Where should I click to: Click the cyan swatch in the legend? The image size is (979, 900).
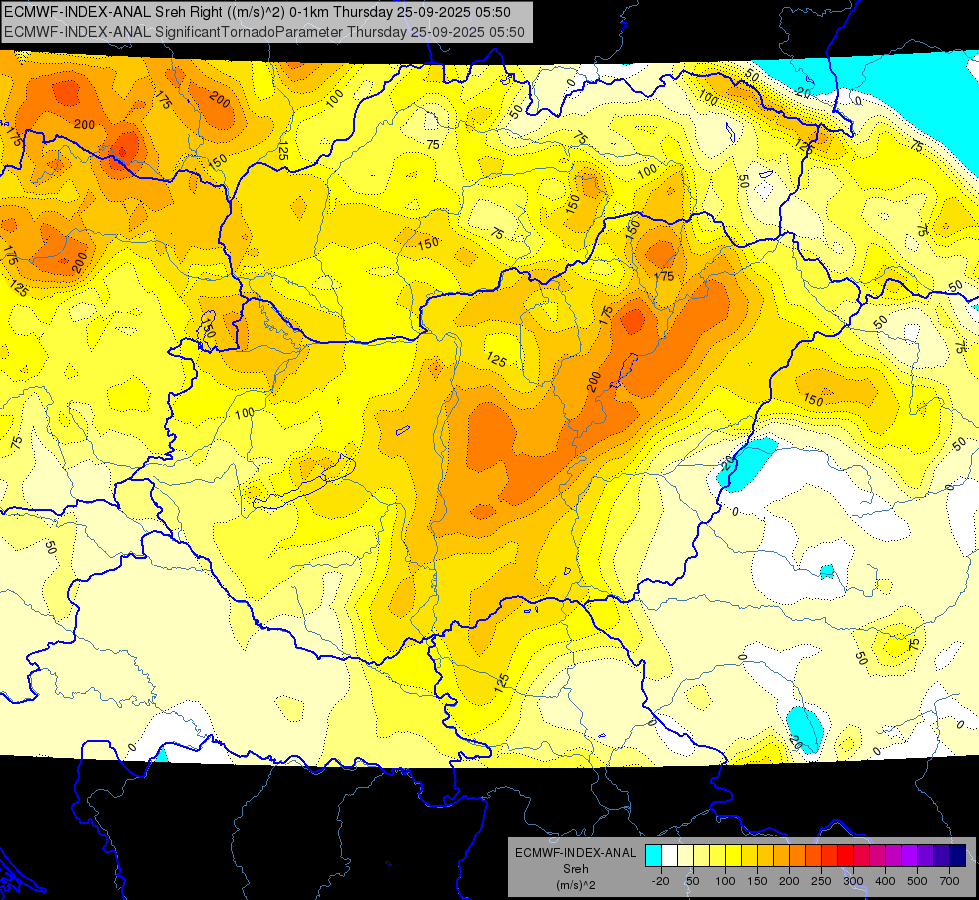point(654,856)
